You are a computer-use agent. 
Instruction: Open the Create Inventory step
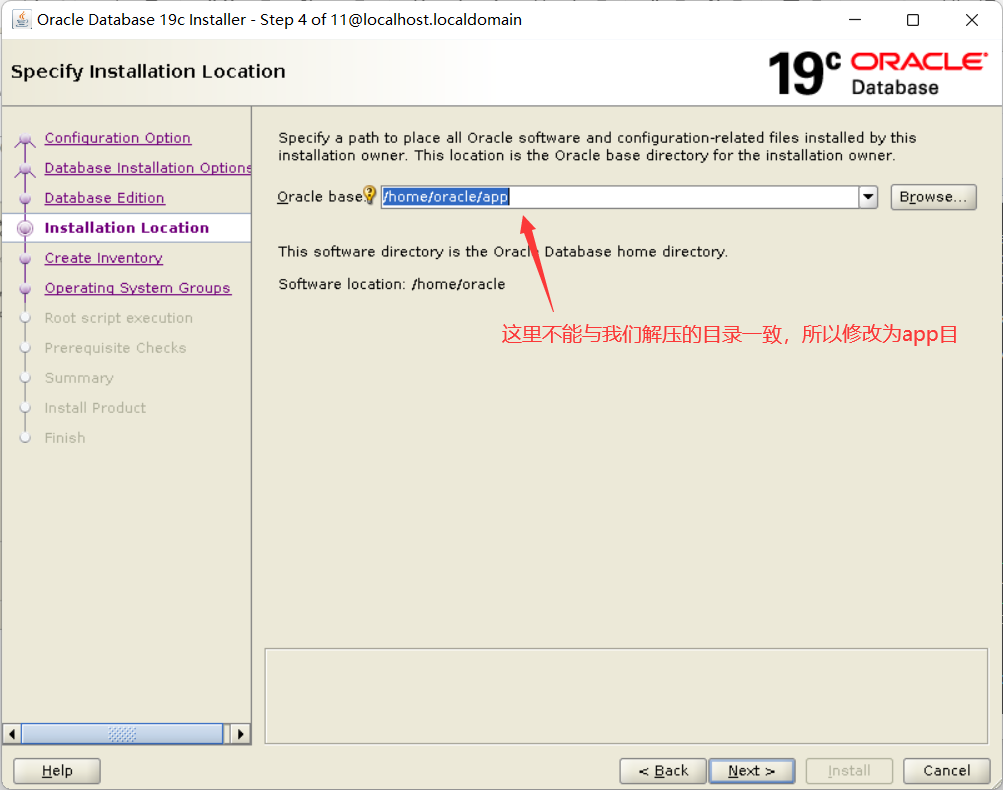coord(104,258)
